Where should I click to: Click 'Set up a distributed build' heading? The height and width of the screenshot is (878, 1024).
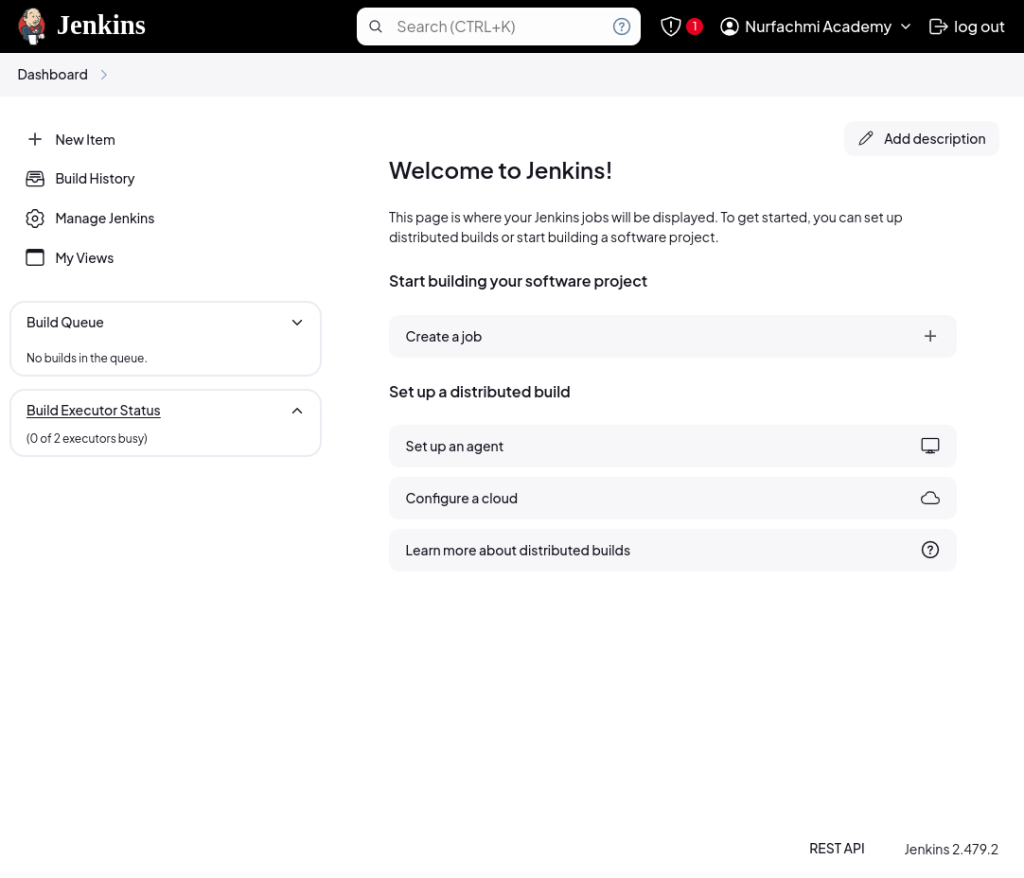pyautogui.click(x=479, y=392)
